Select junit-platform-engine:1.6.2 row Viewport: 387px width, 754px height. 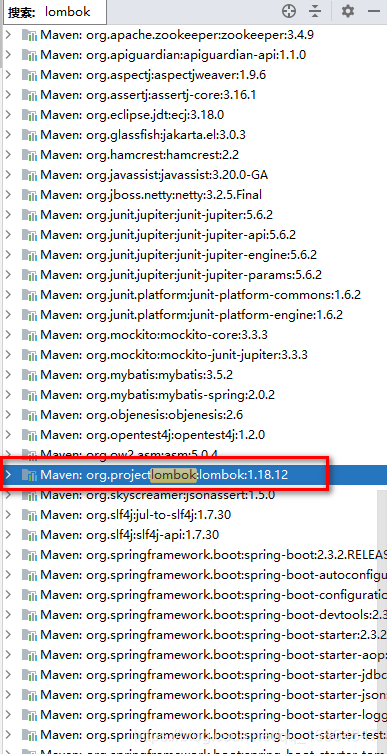193,315
